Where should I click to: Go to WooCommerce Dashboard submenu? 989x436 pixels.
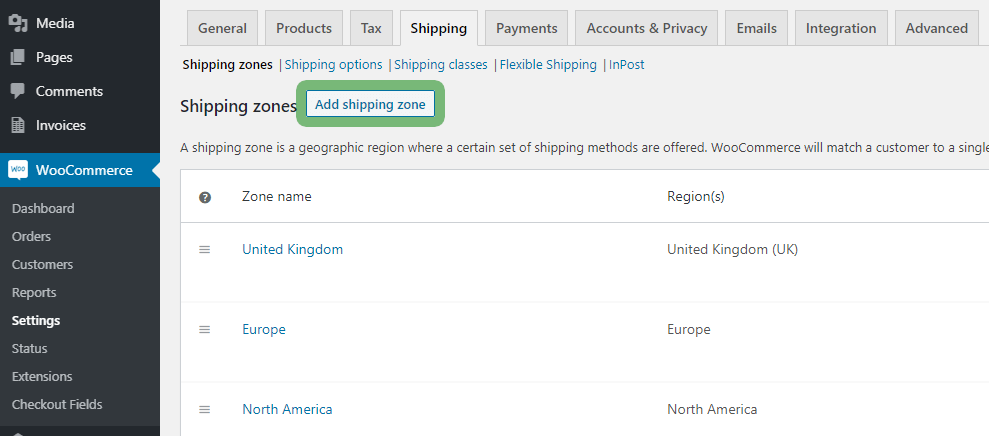click(x=43, y=208)
